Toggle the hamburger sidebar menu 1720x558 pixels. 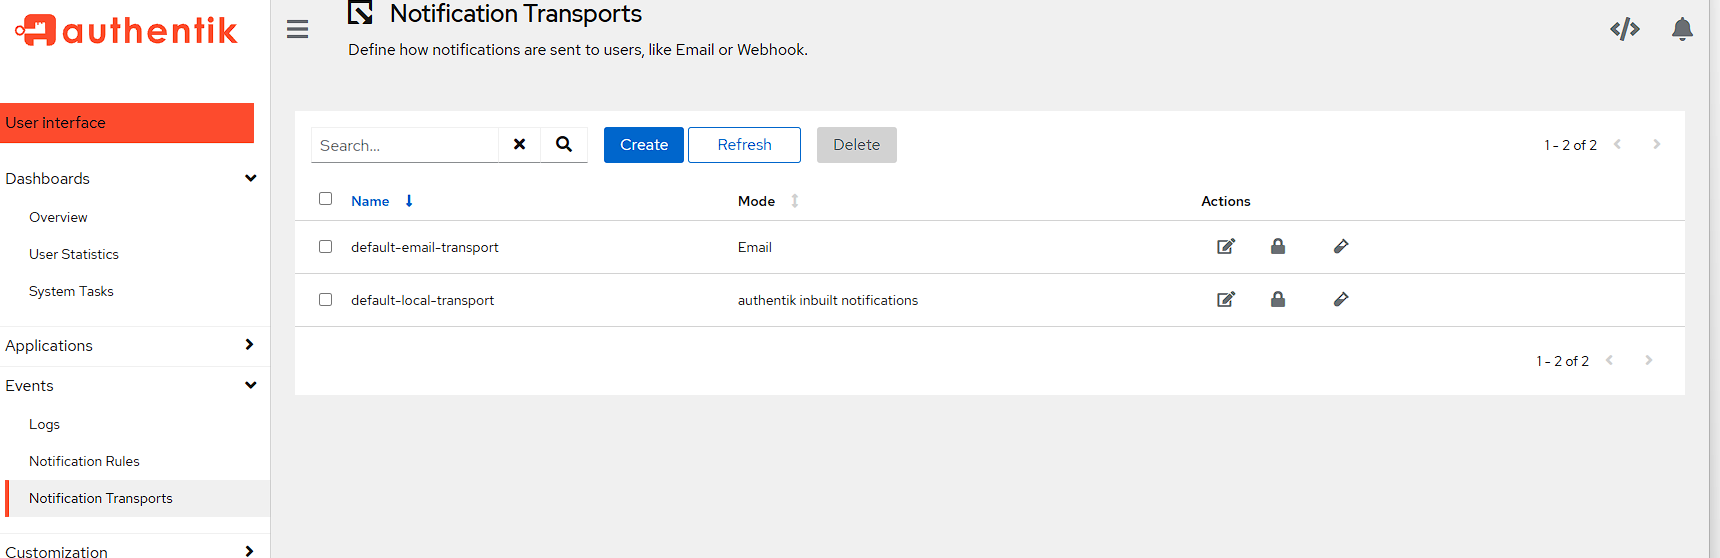[297, 29]
